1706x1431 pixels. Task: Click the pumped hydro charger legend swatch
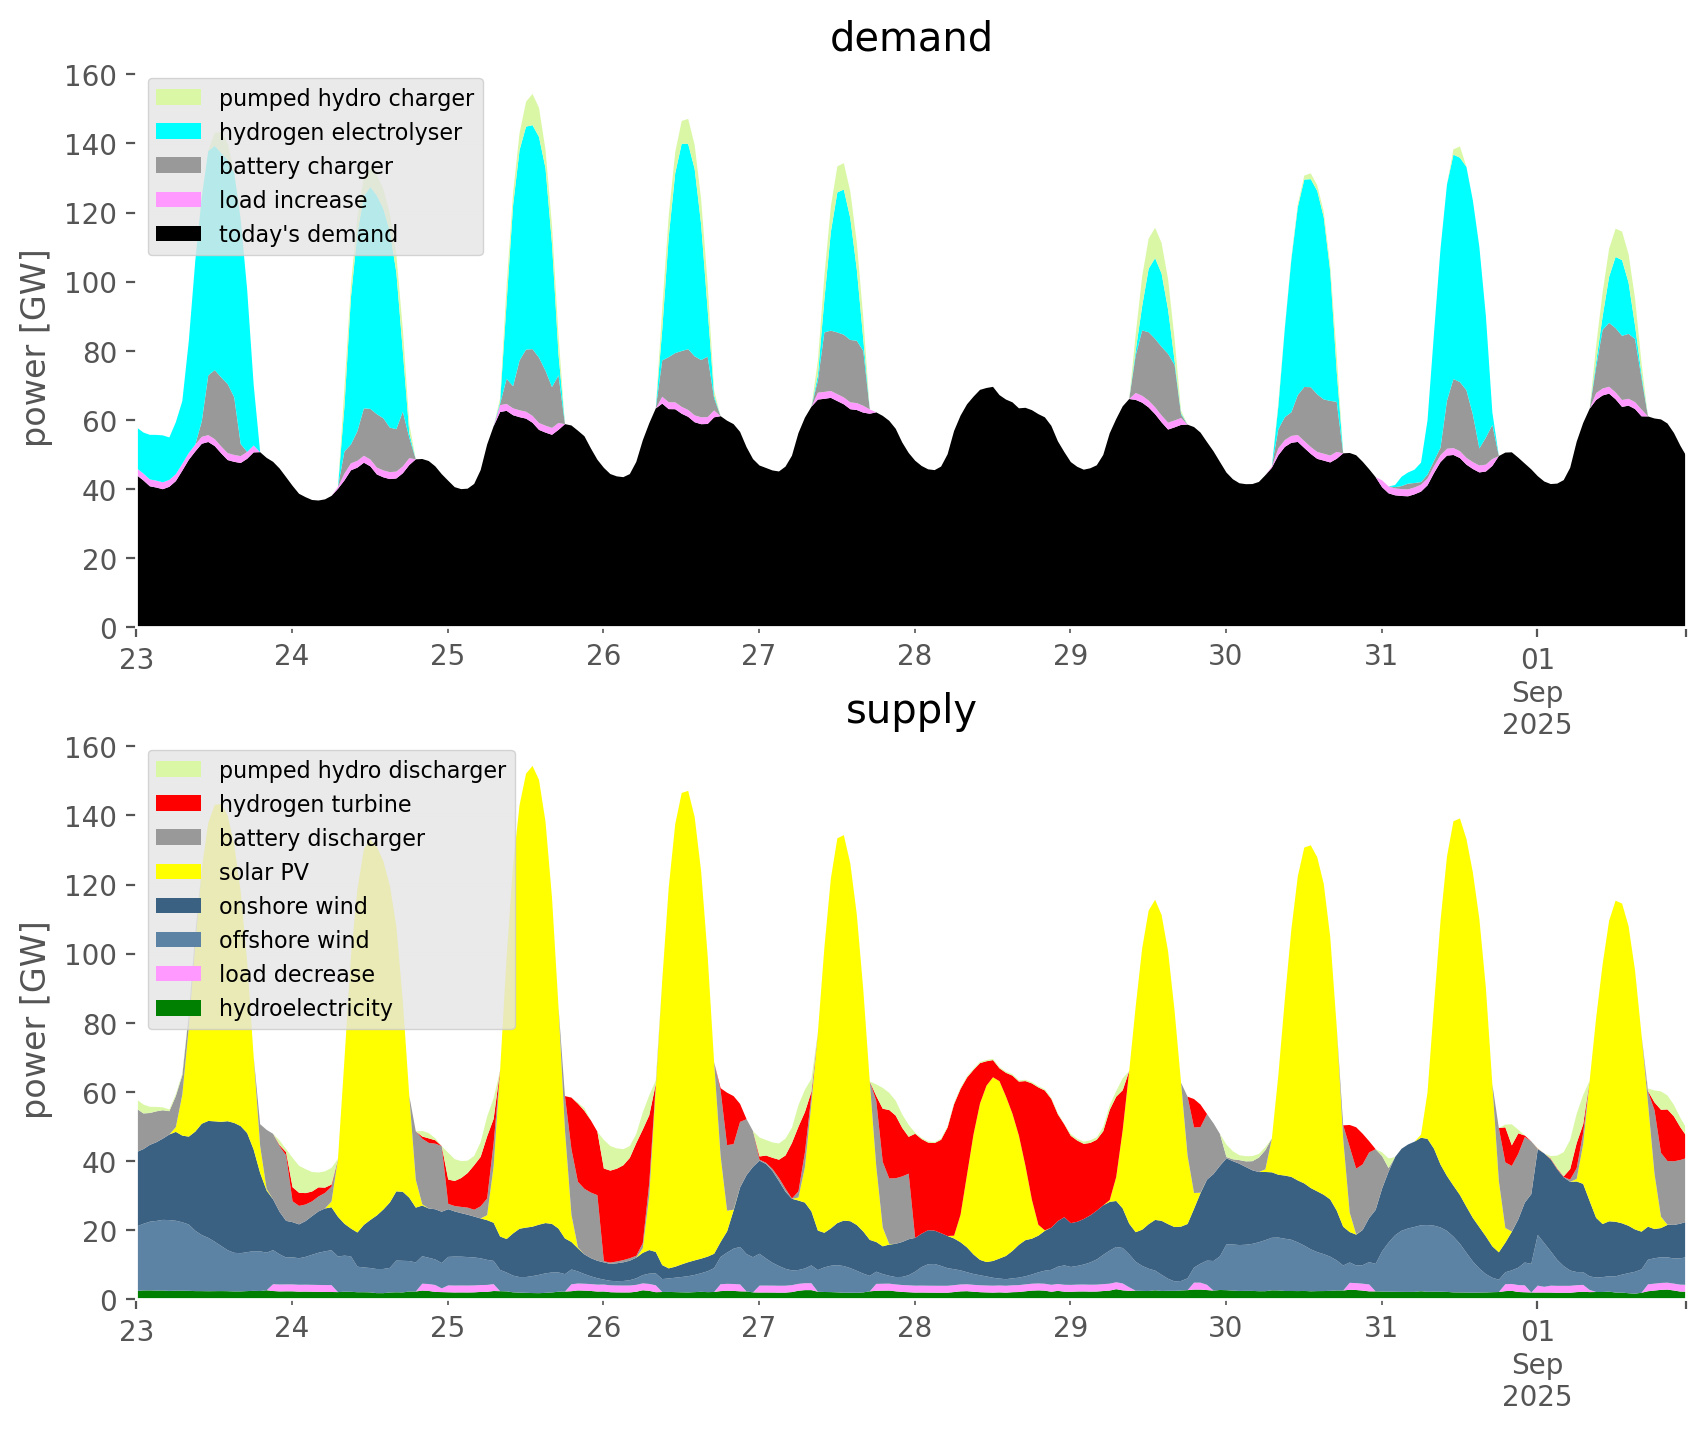point(180,98)
